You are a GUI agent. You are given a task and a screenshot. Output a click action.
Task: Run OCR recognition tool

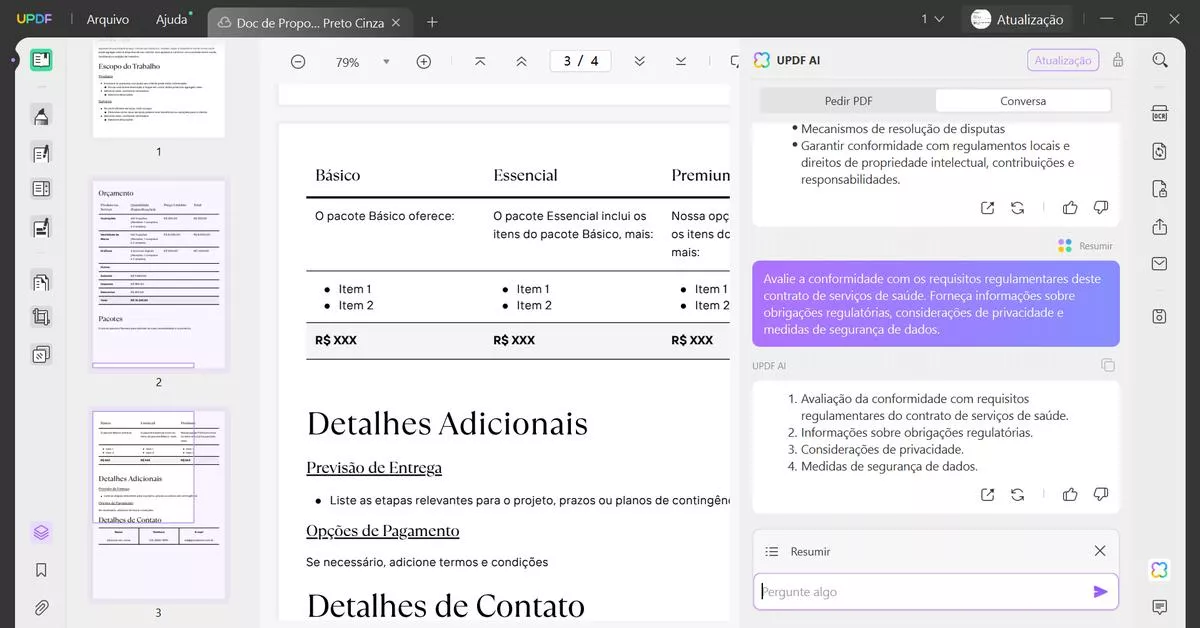[x=1160, y=113]
